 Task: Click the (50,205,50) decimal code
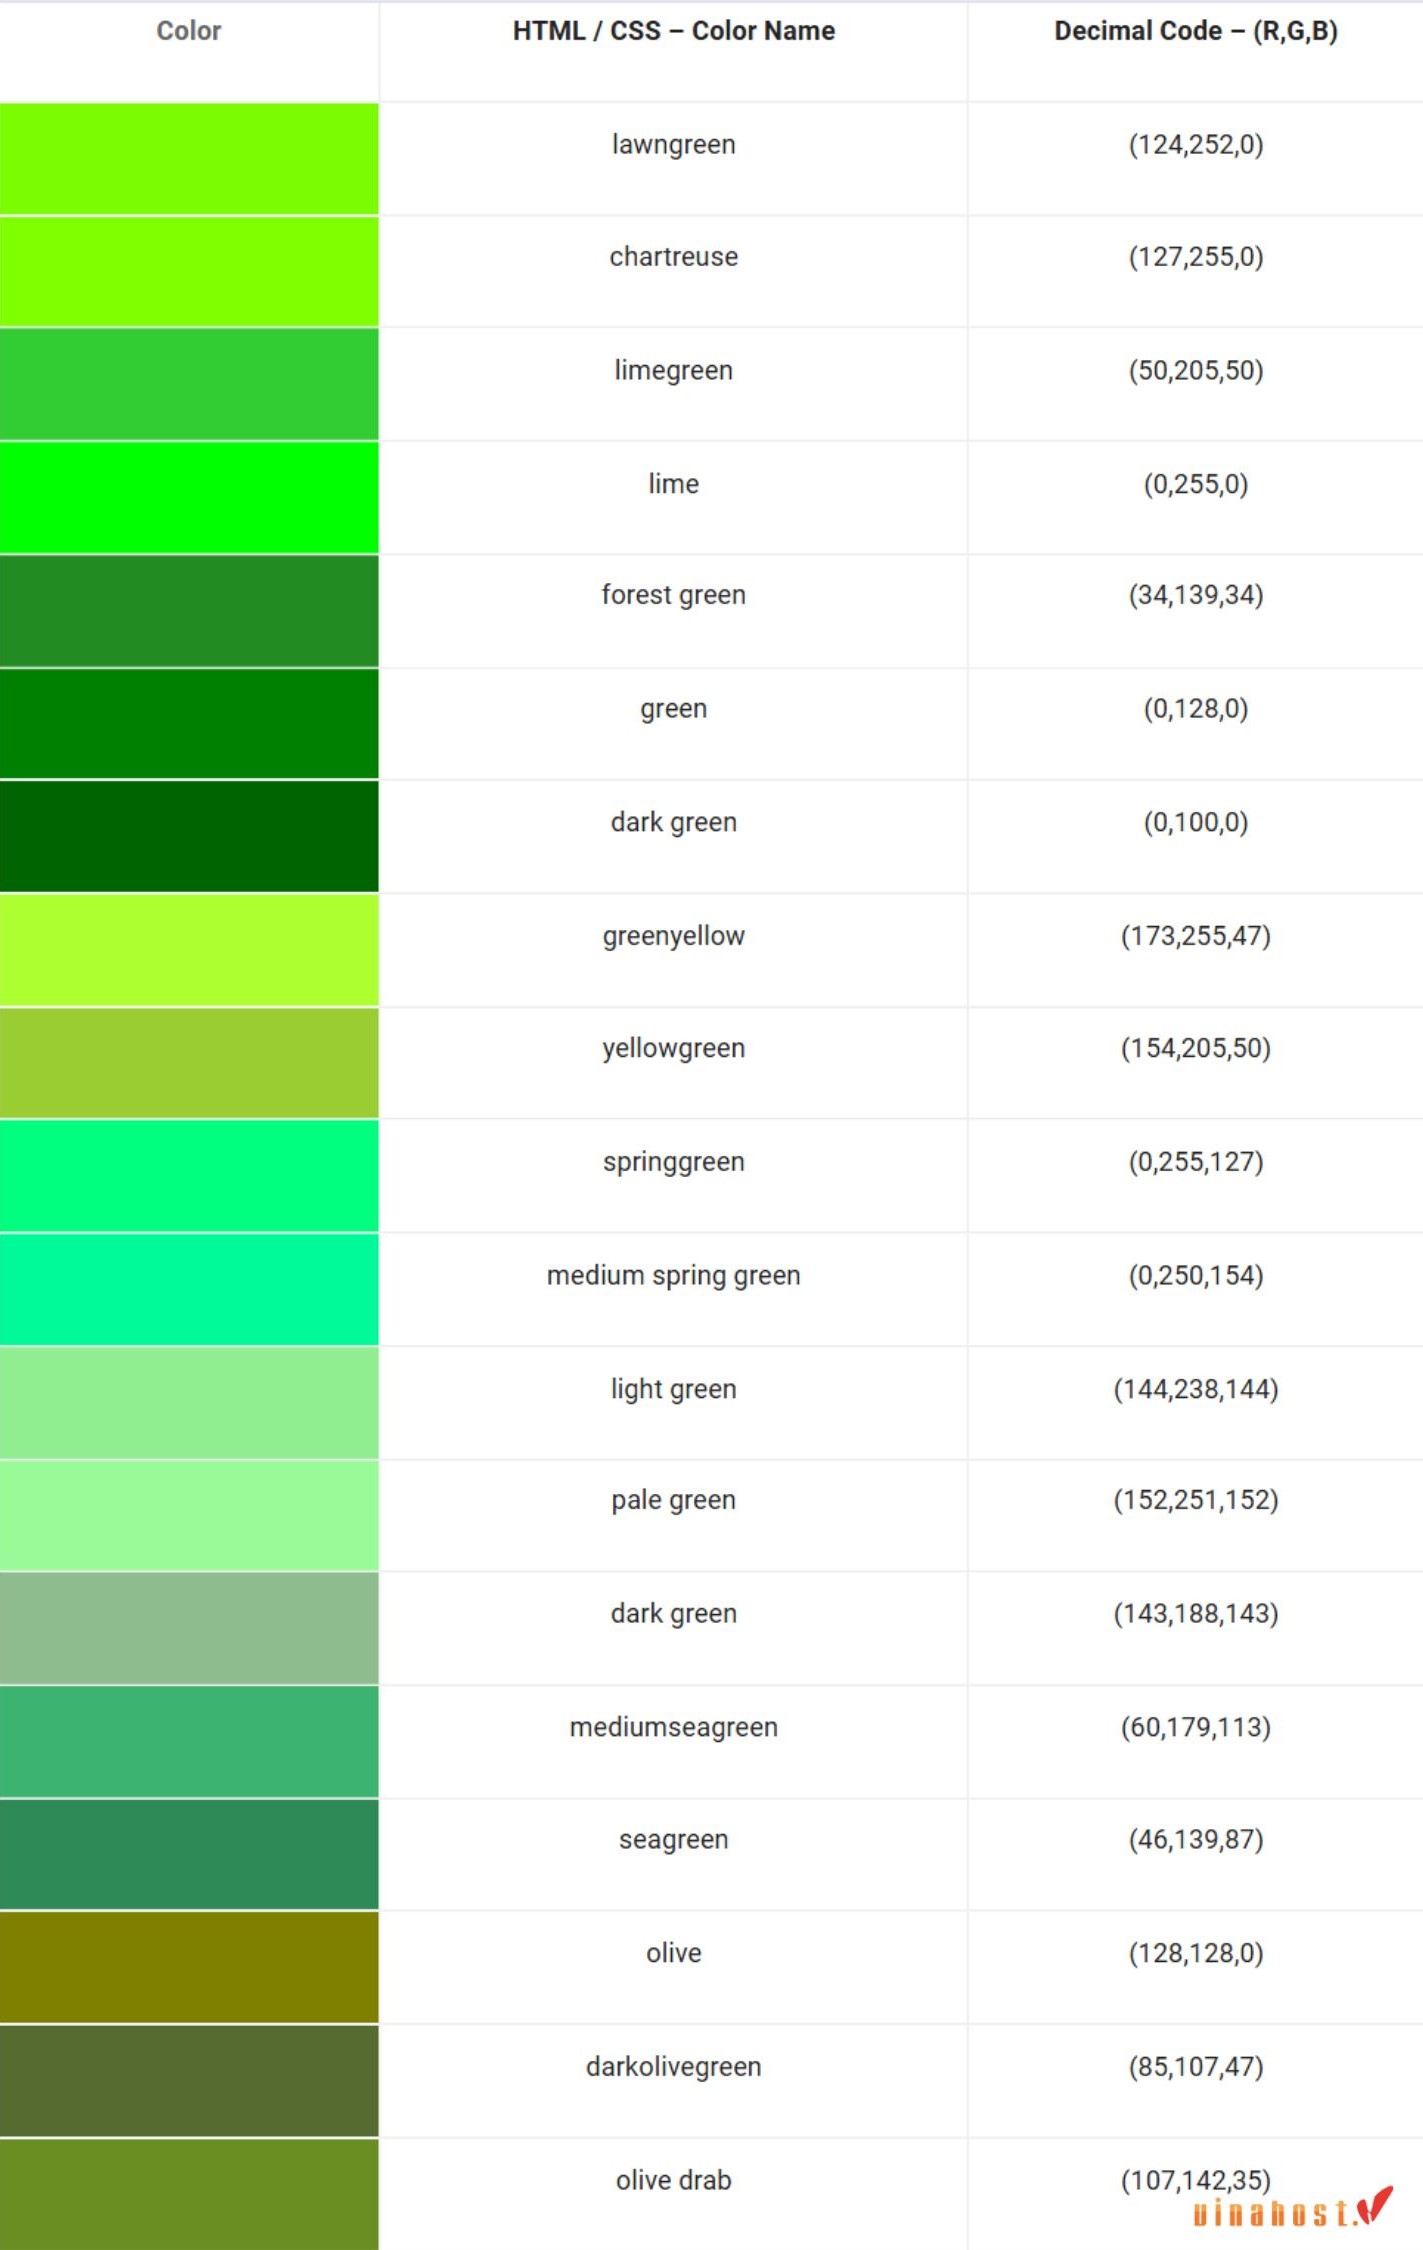(1196, 371)
